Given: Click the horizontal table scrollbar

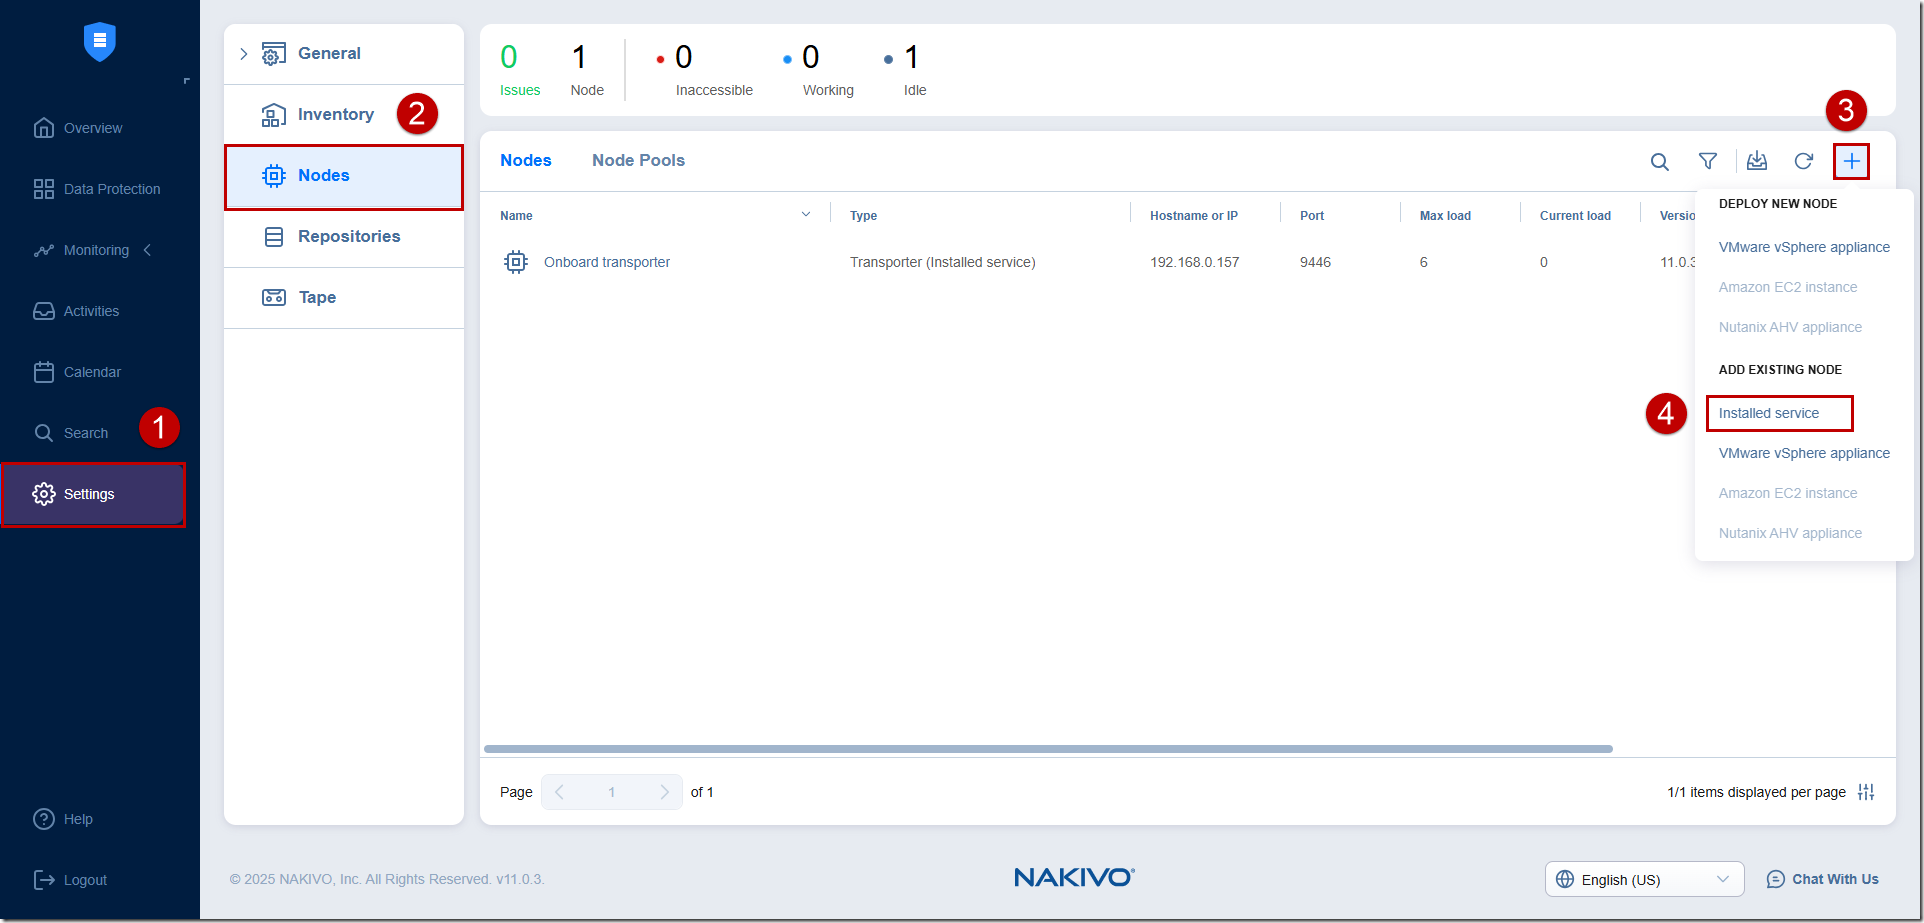Looking at the screenshot, I should point(1048,749).
